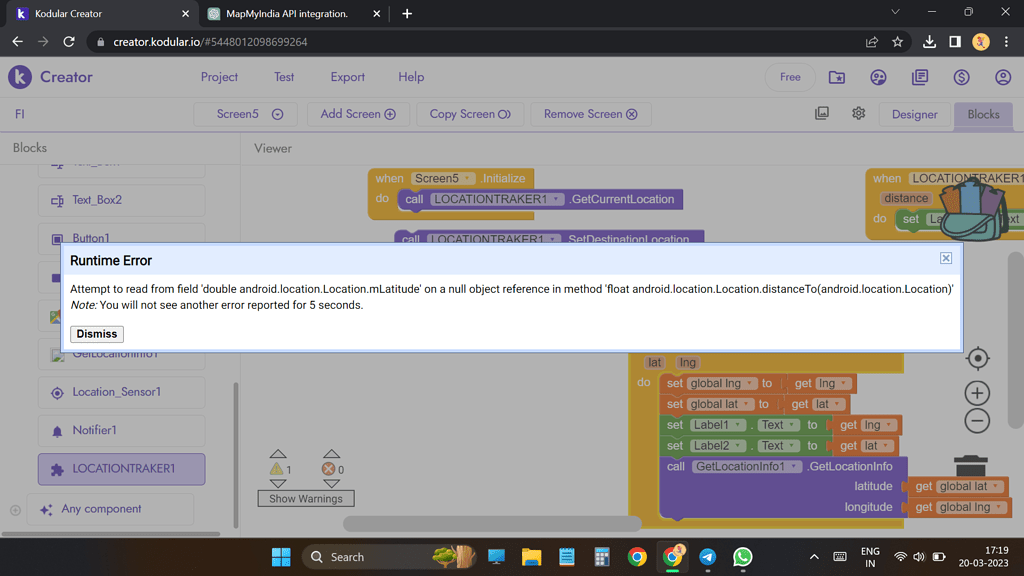Image resolution: width=1024 pixels, height=576 pixels.
Task: Open File Explorer from the taskbar
Action: coord(532,557)
